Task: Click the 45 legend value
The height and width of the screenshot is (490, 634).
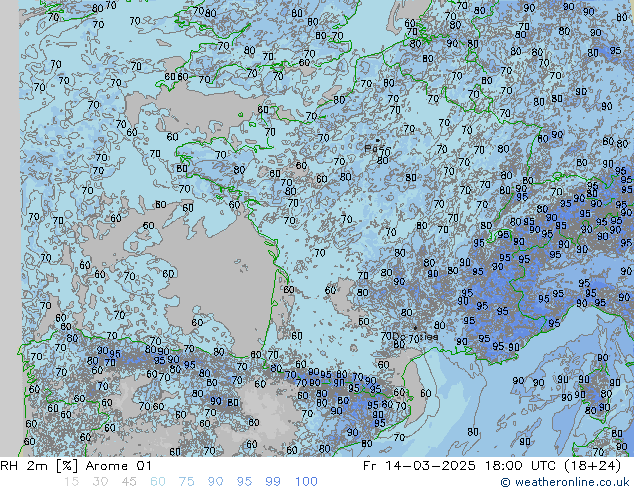Action: pos(129,482)
